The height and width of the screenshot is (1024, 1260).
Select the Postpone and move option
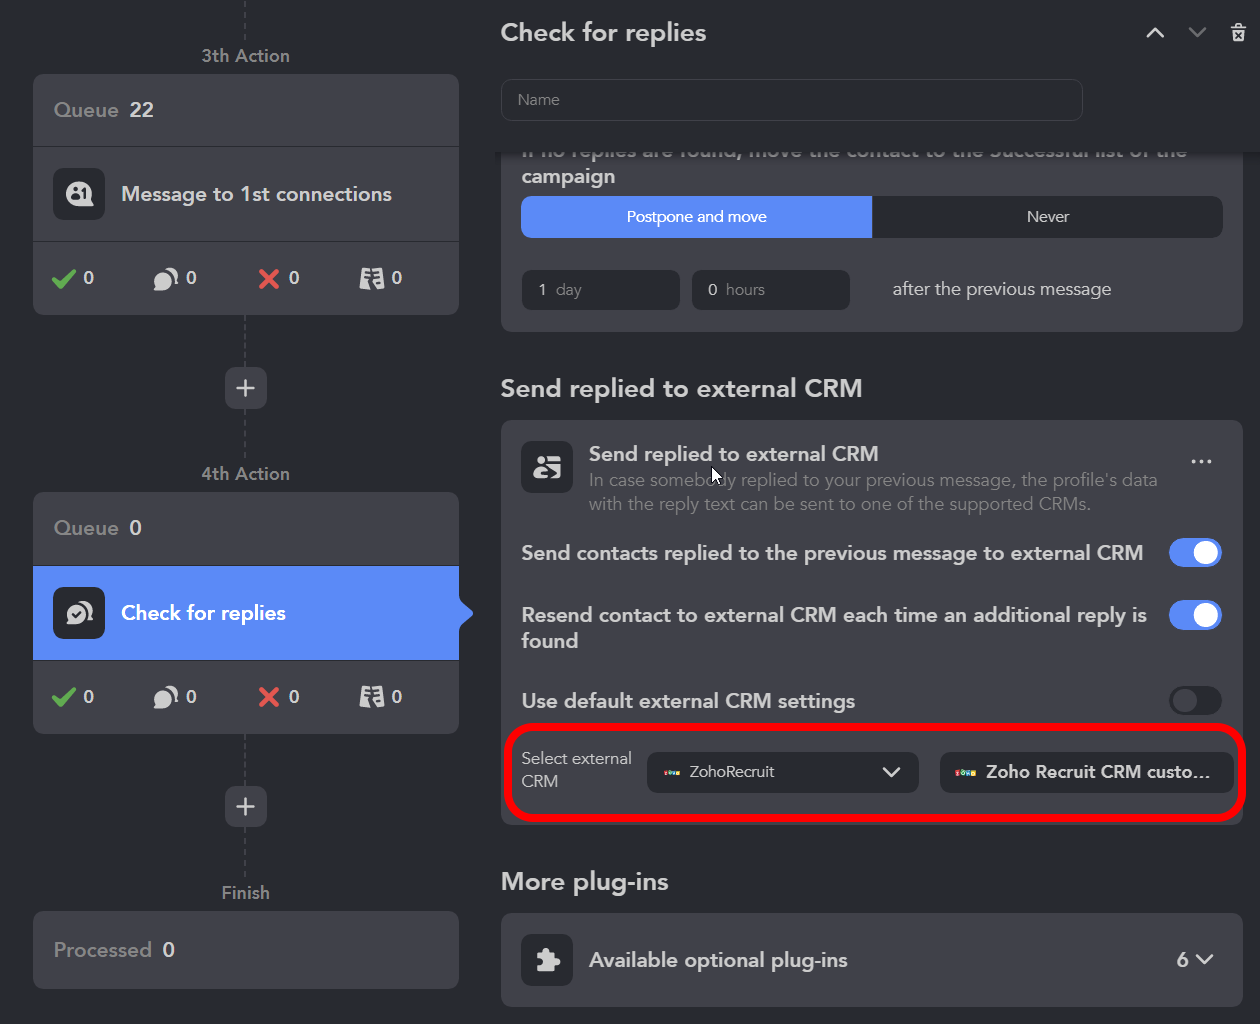point(697,217)
